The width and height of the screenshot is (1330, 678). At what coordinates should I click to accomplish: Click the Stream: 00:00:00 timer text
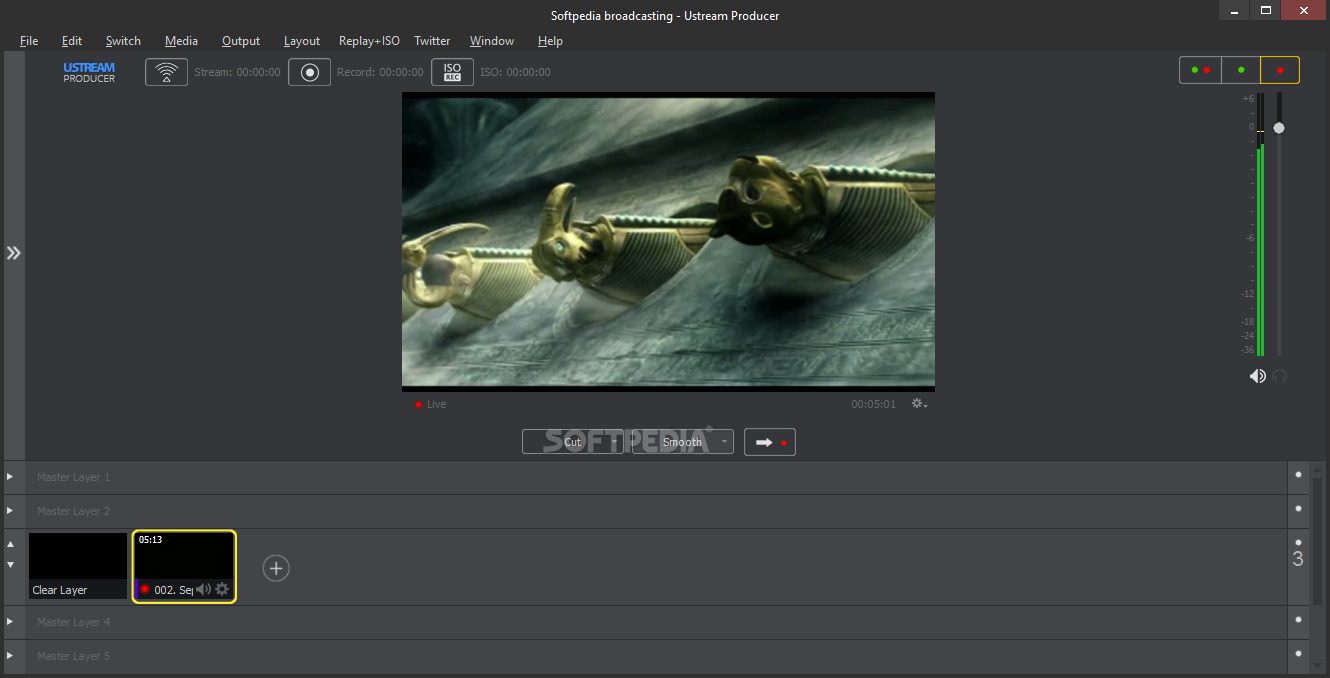pos(237,72)
